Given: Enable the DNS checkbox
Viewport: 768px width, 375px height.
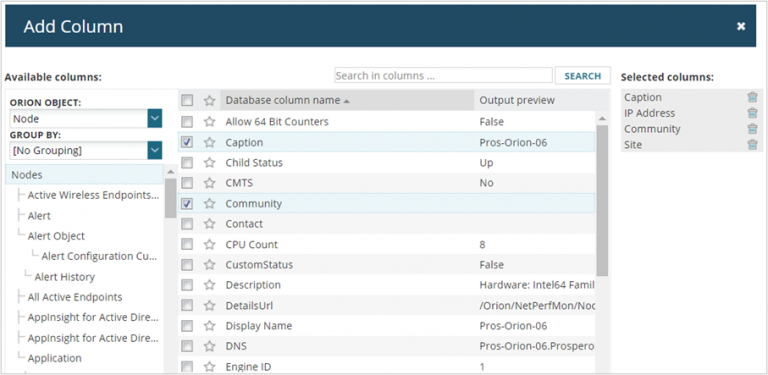Looking at the screenshot, I should pos(187,346).
